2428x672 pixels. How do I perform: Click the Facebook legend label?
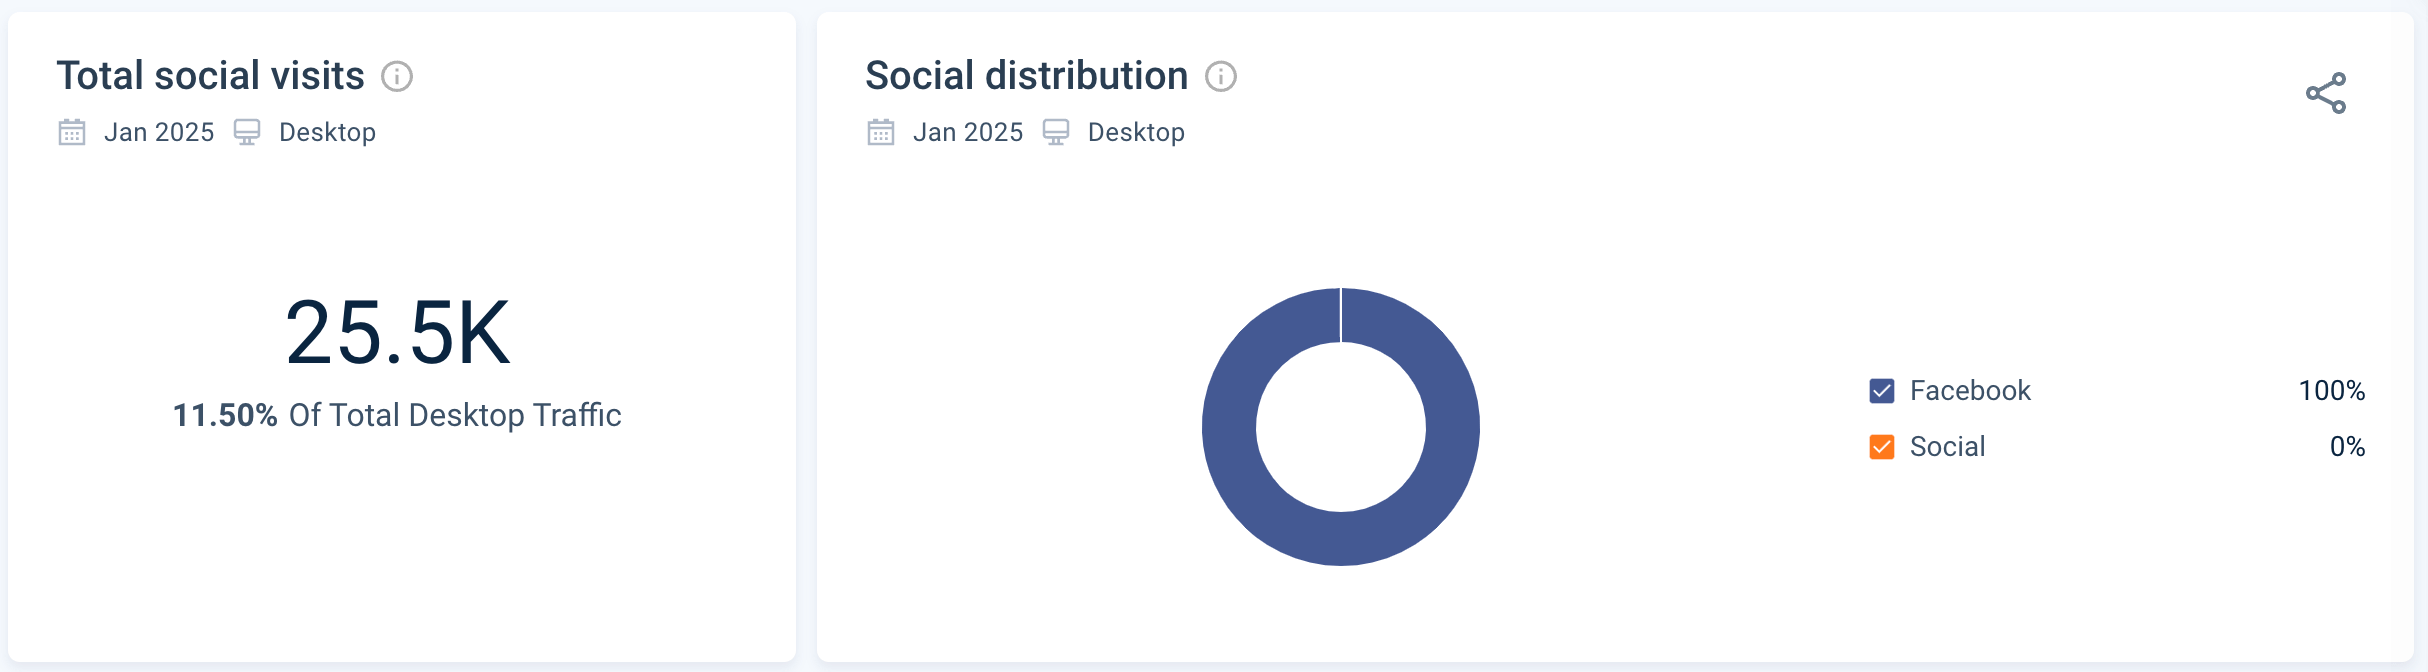coord(1969,391)
